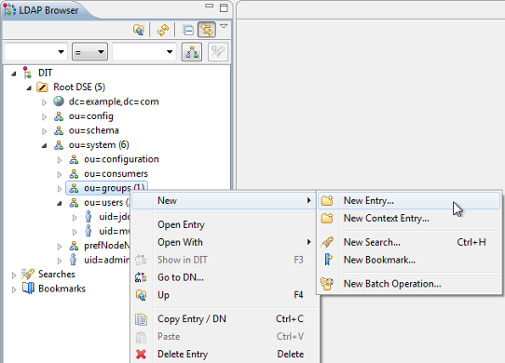Collapse the ou=users entry
Viewport: 505px width, 363px height.
(x=60, y=203)
